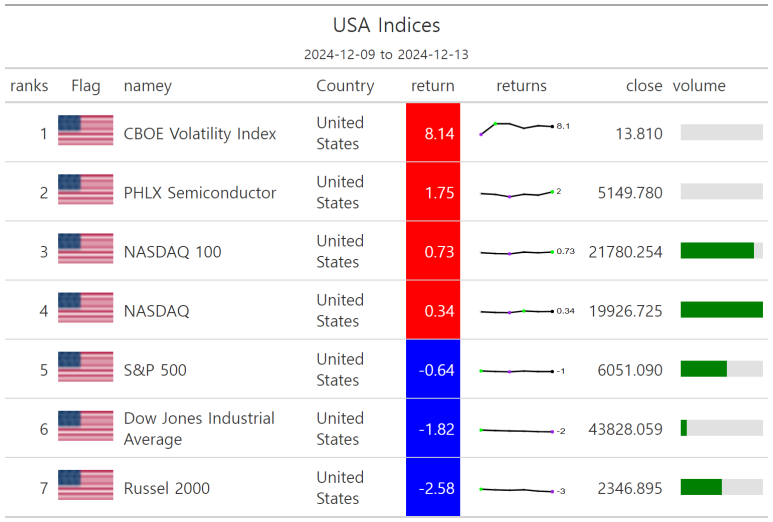Click the blue -1.82 return cell
The height and width of the screenshot is (522, 773).
tap(433, 428)
